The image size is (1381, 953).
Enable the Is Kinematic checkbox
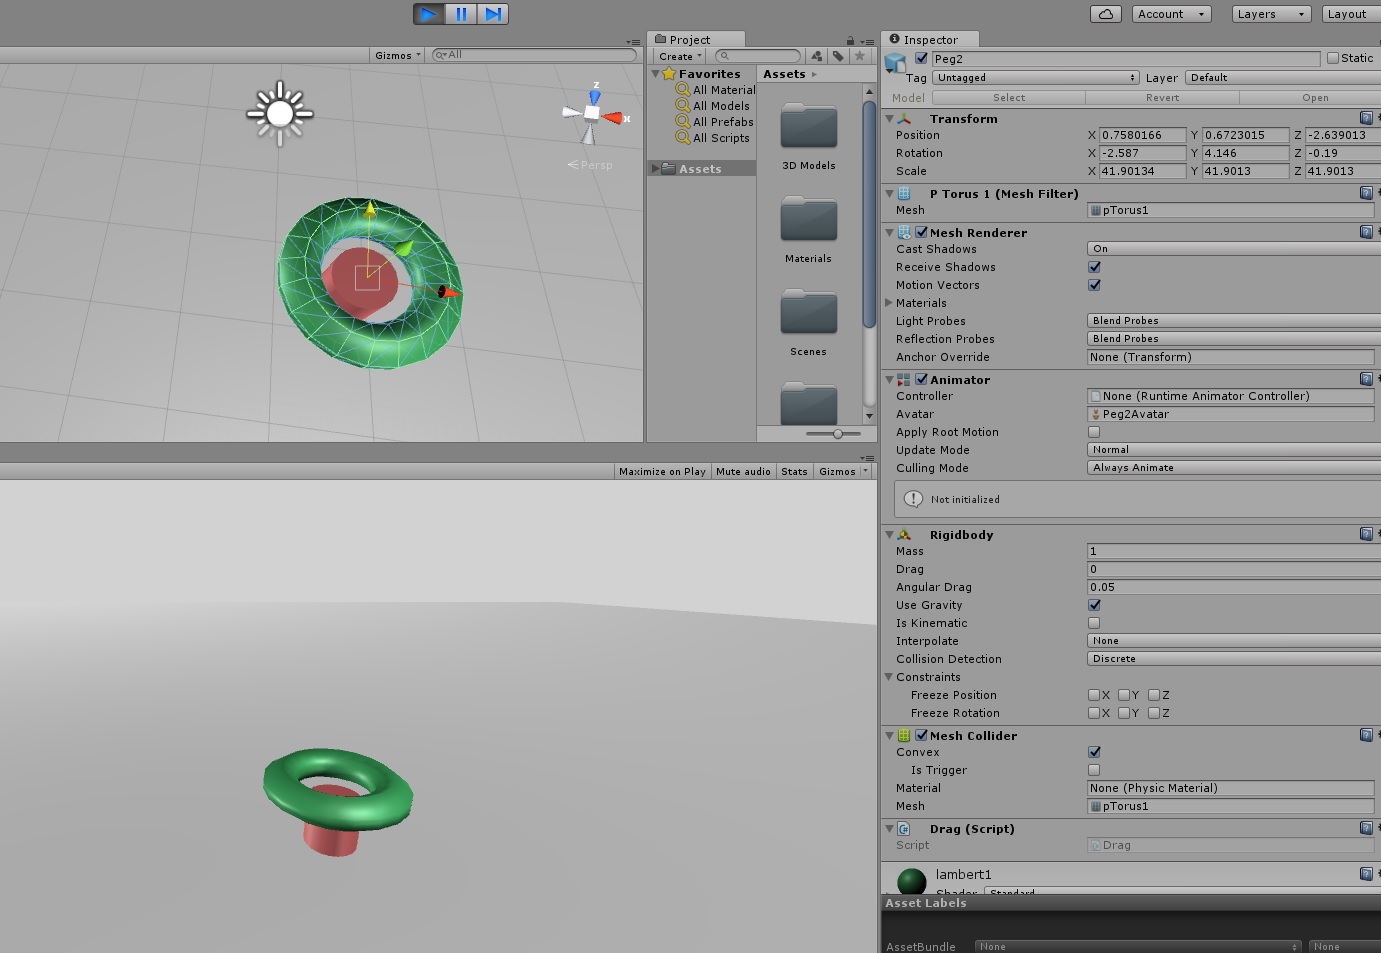point(1094,622)
